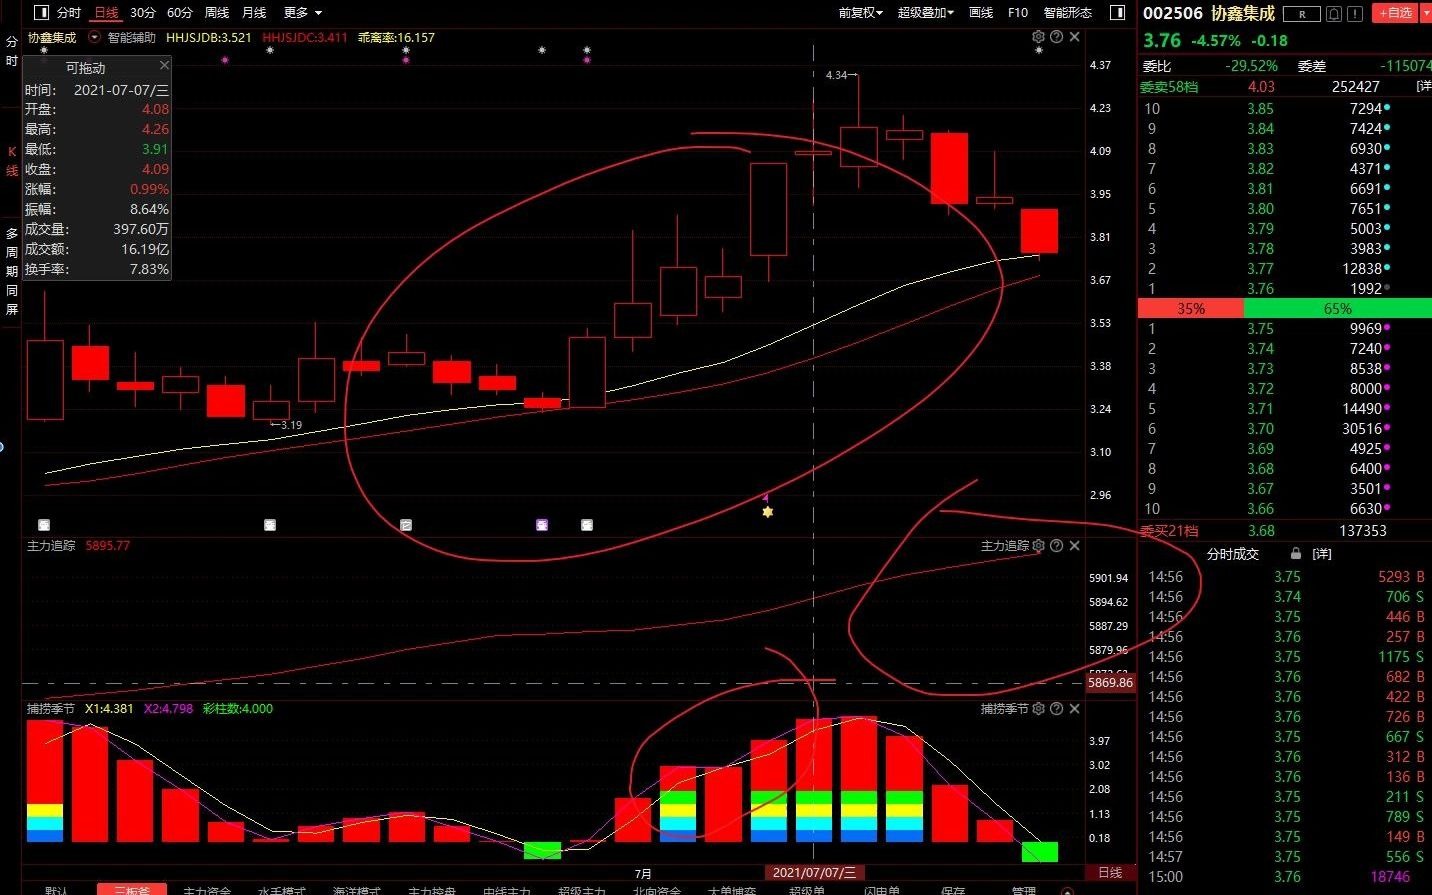Screen dimensions: 1432x895
Task: Select the 超级主力 template tab
Action: pyautogui.click(x=582, y=889)
